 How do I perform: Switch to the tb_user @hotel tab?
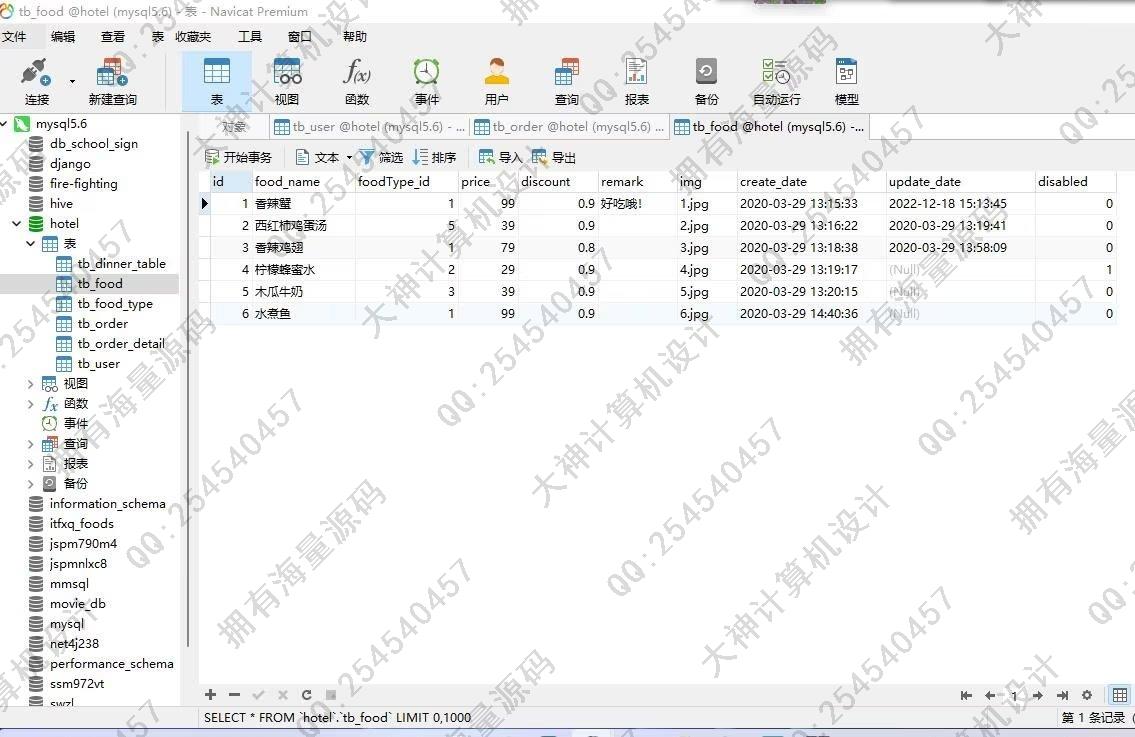pos(369,127)
